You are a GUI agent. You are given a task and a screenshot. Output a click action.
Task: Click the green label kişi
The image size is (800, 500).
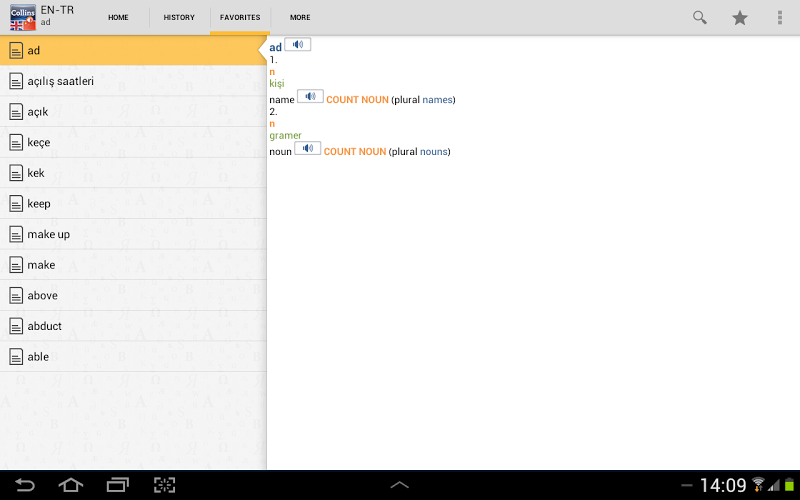277,84
